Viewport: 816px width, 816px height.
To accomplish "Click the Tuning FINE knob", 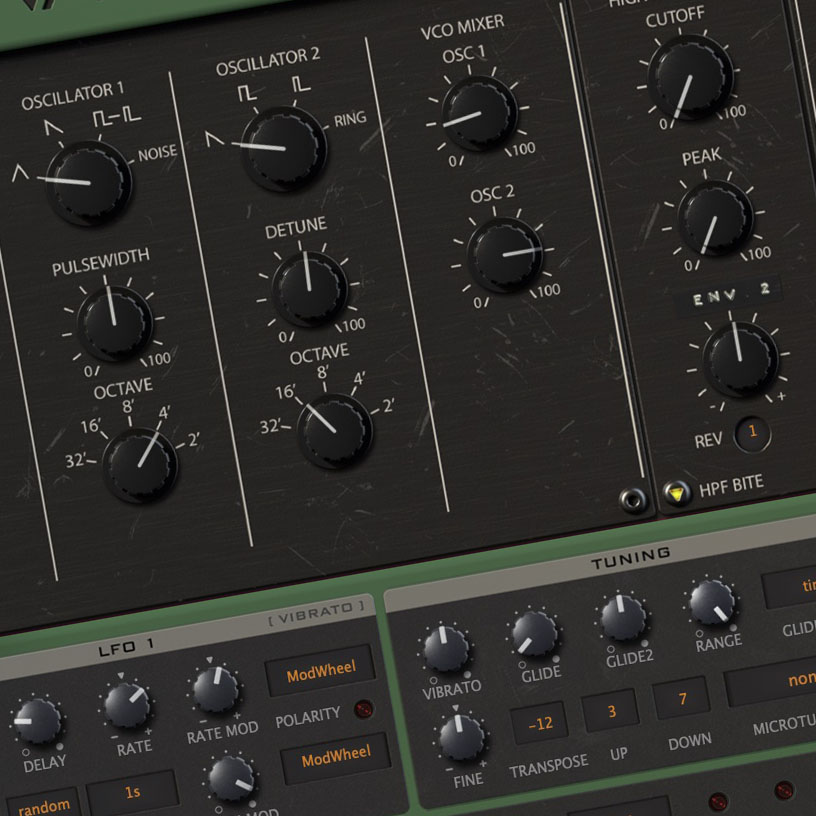I will coord(462,737).
